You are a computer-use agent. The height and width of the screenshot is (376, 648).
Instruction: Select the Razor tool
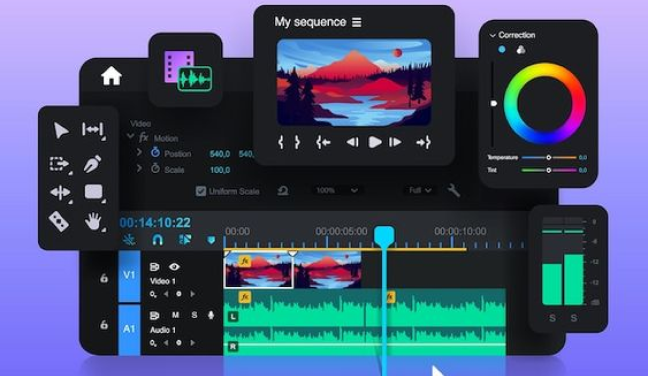59,221
